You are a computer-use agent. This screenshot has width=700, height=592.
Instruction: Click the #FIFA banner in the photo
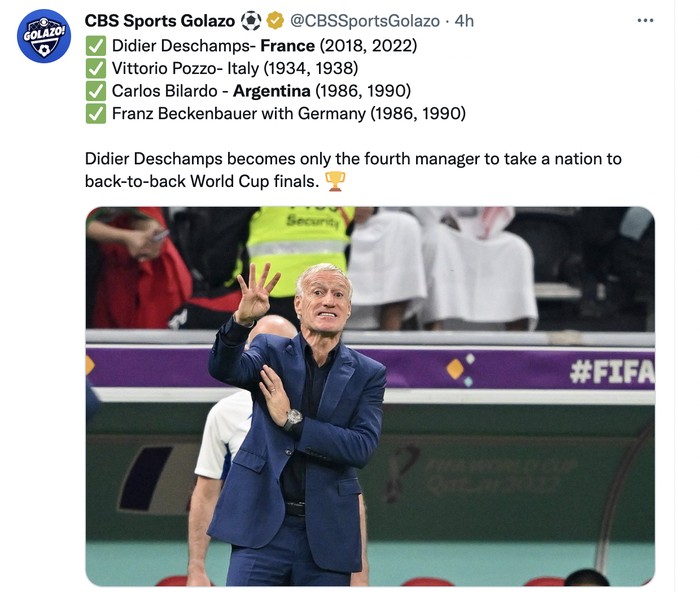coord(611,372)
